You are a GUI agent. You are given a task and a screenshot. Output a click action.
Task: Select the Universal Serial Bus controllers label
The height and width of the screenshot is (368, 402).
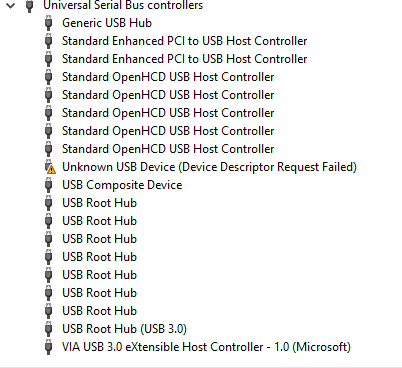[123, 5]
